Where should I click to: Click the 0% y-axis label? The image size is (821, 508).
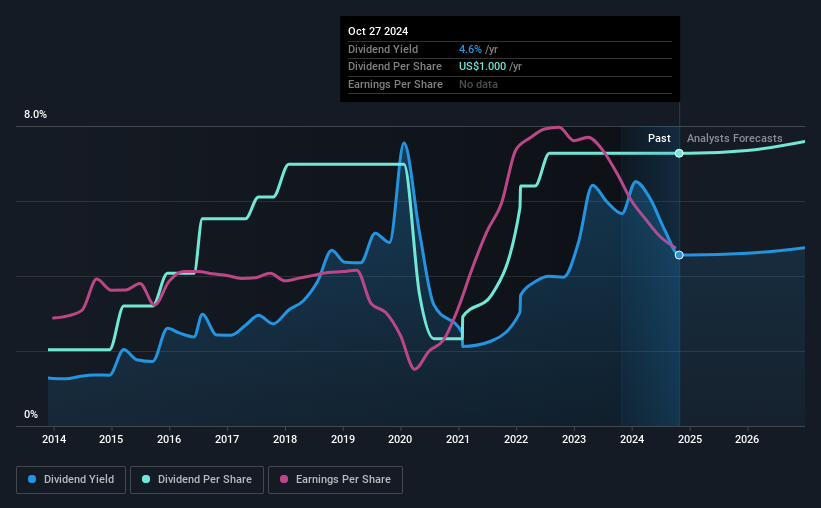coord(31,414)
